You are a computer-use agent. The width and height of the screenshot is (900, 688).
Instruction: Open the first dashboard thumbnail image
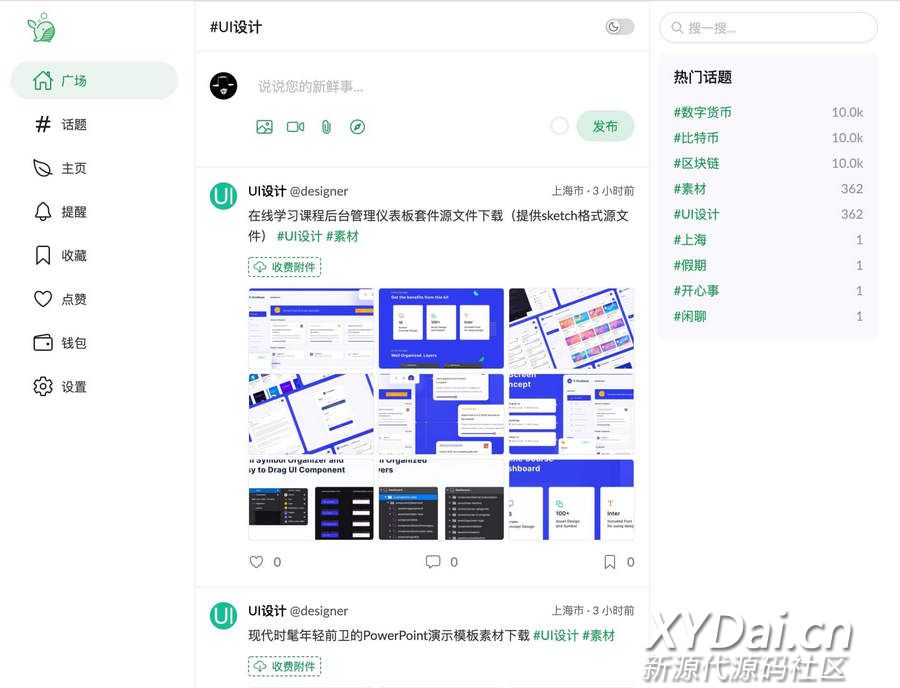(x=311, y=329)
